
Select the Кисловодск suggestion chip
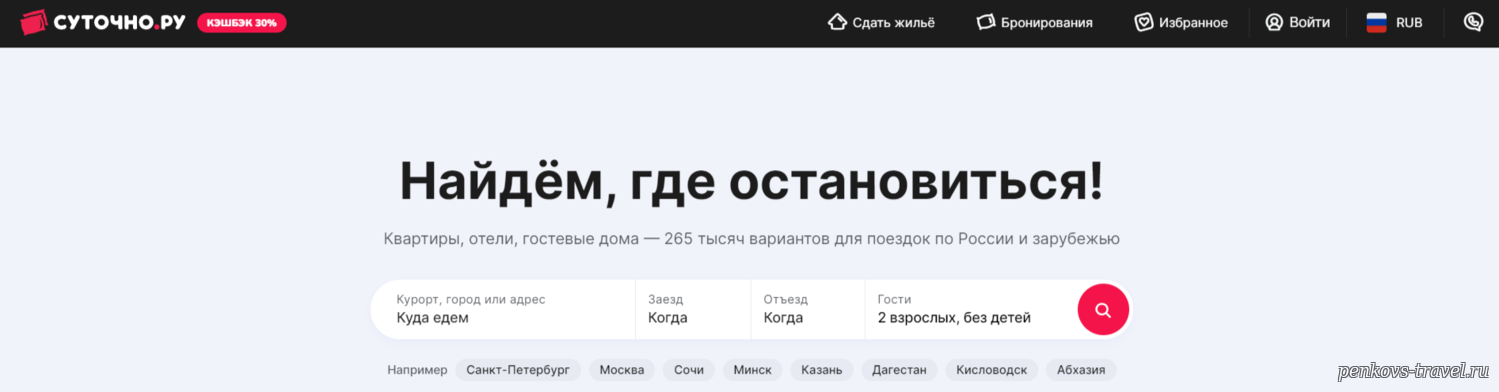[x=991, y=370]
